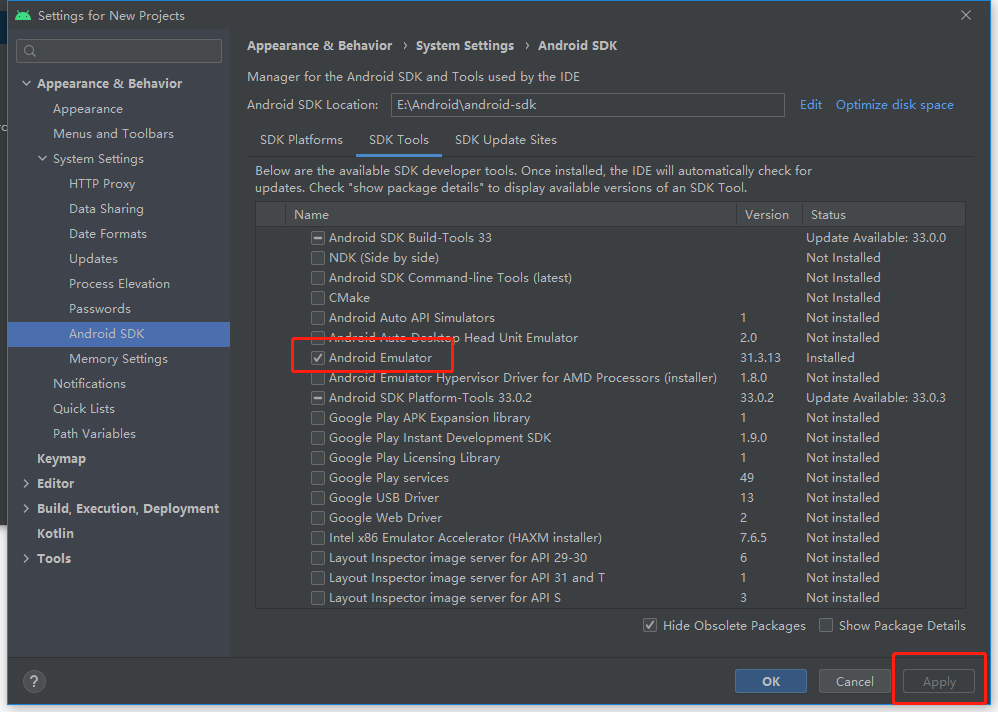This screenshot has width=998, height=712.
Task: Check Layout Inspector API 29-30 checkbox
Action: (318, 558)
